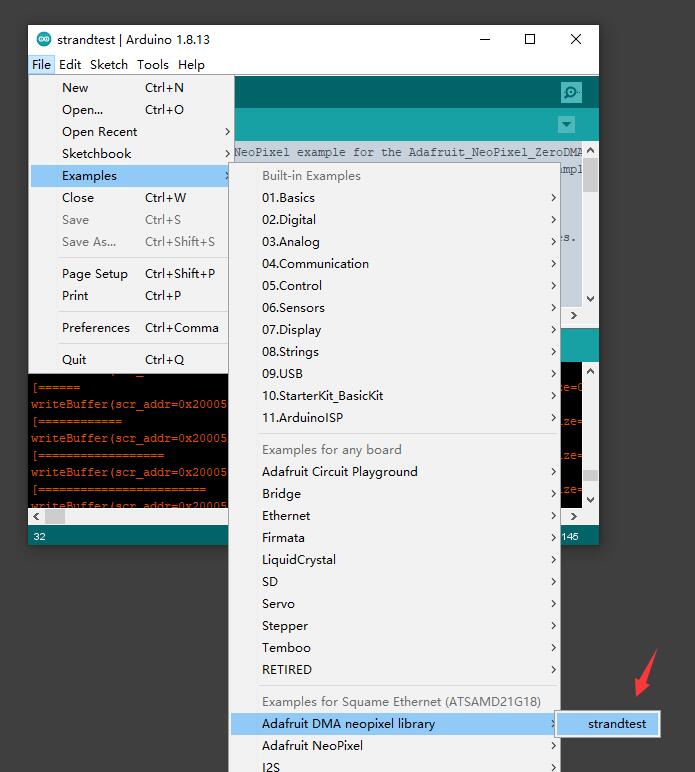The image size is (695, 772).
Task: Expand the Servo examples
Action: (395, 604)
